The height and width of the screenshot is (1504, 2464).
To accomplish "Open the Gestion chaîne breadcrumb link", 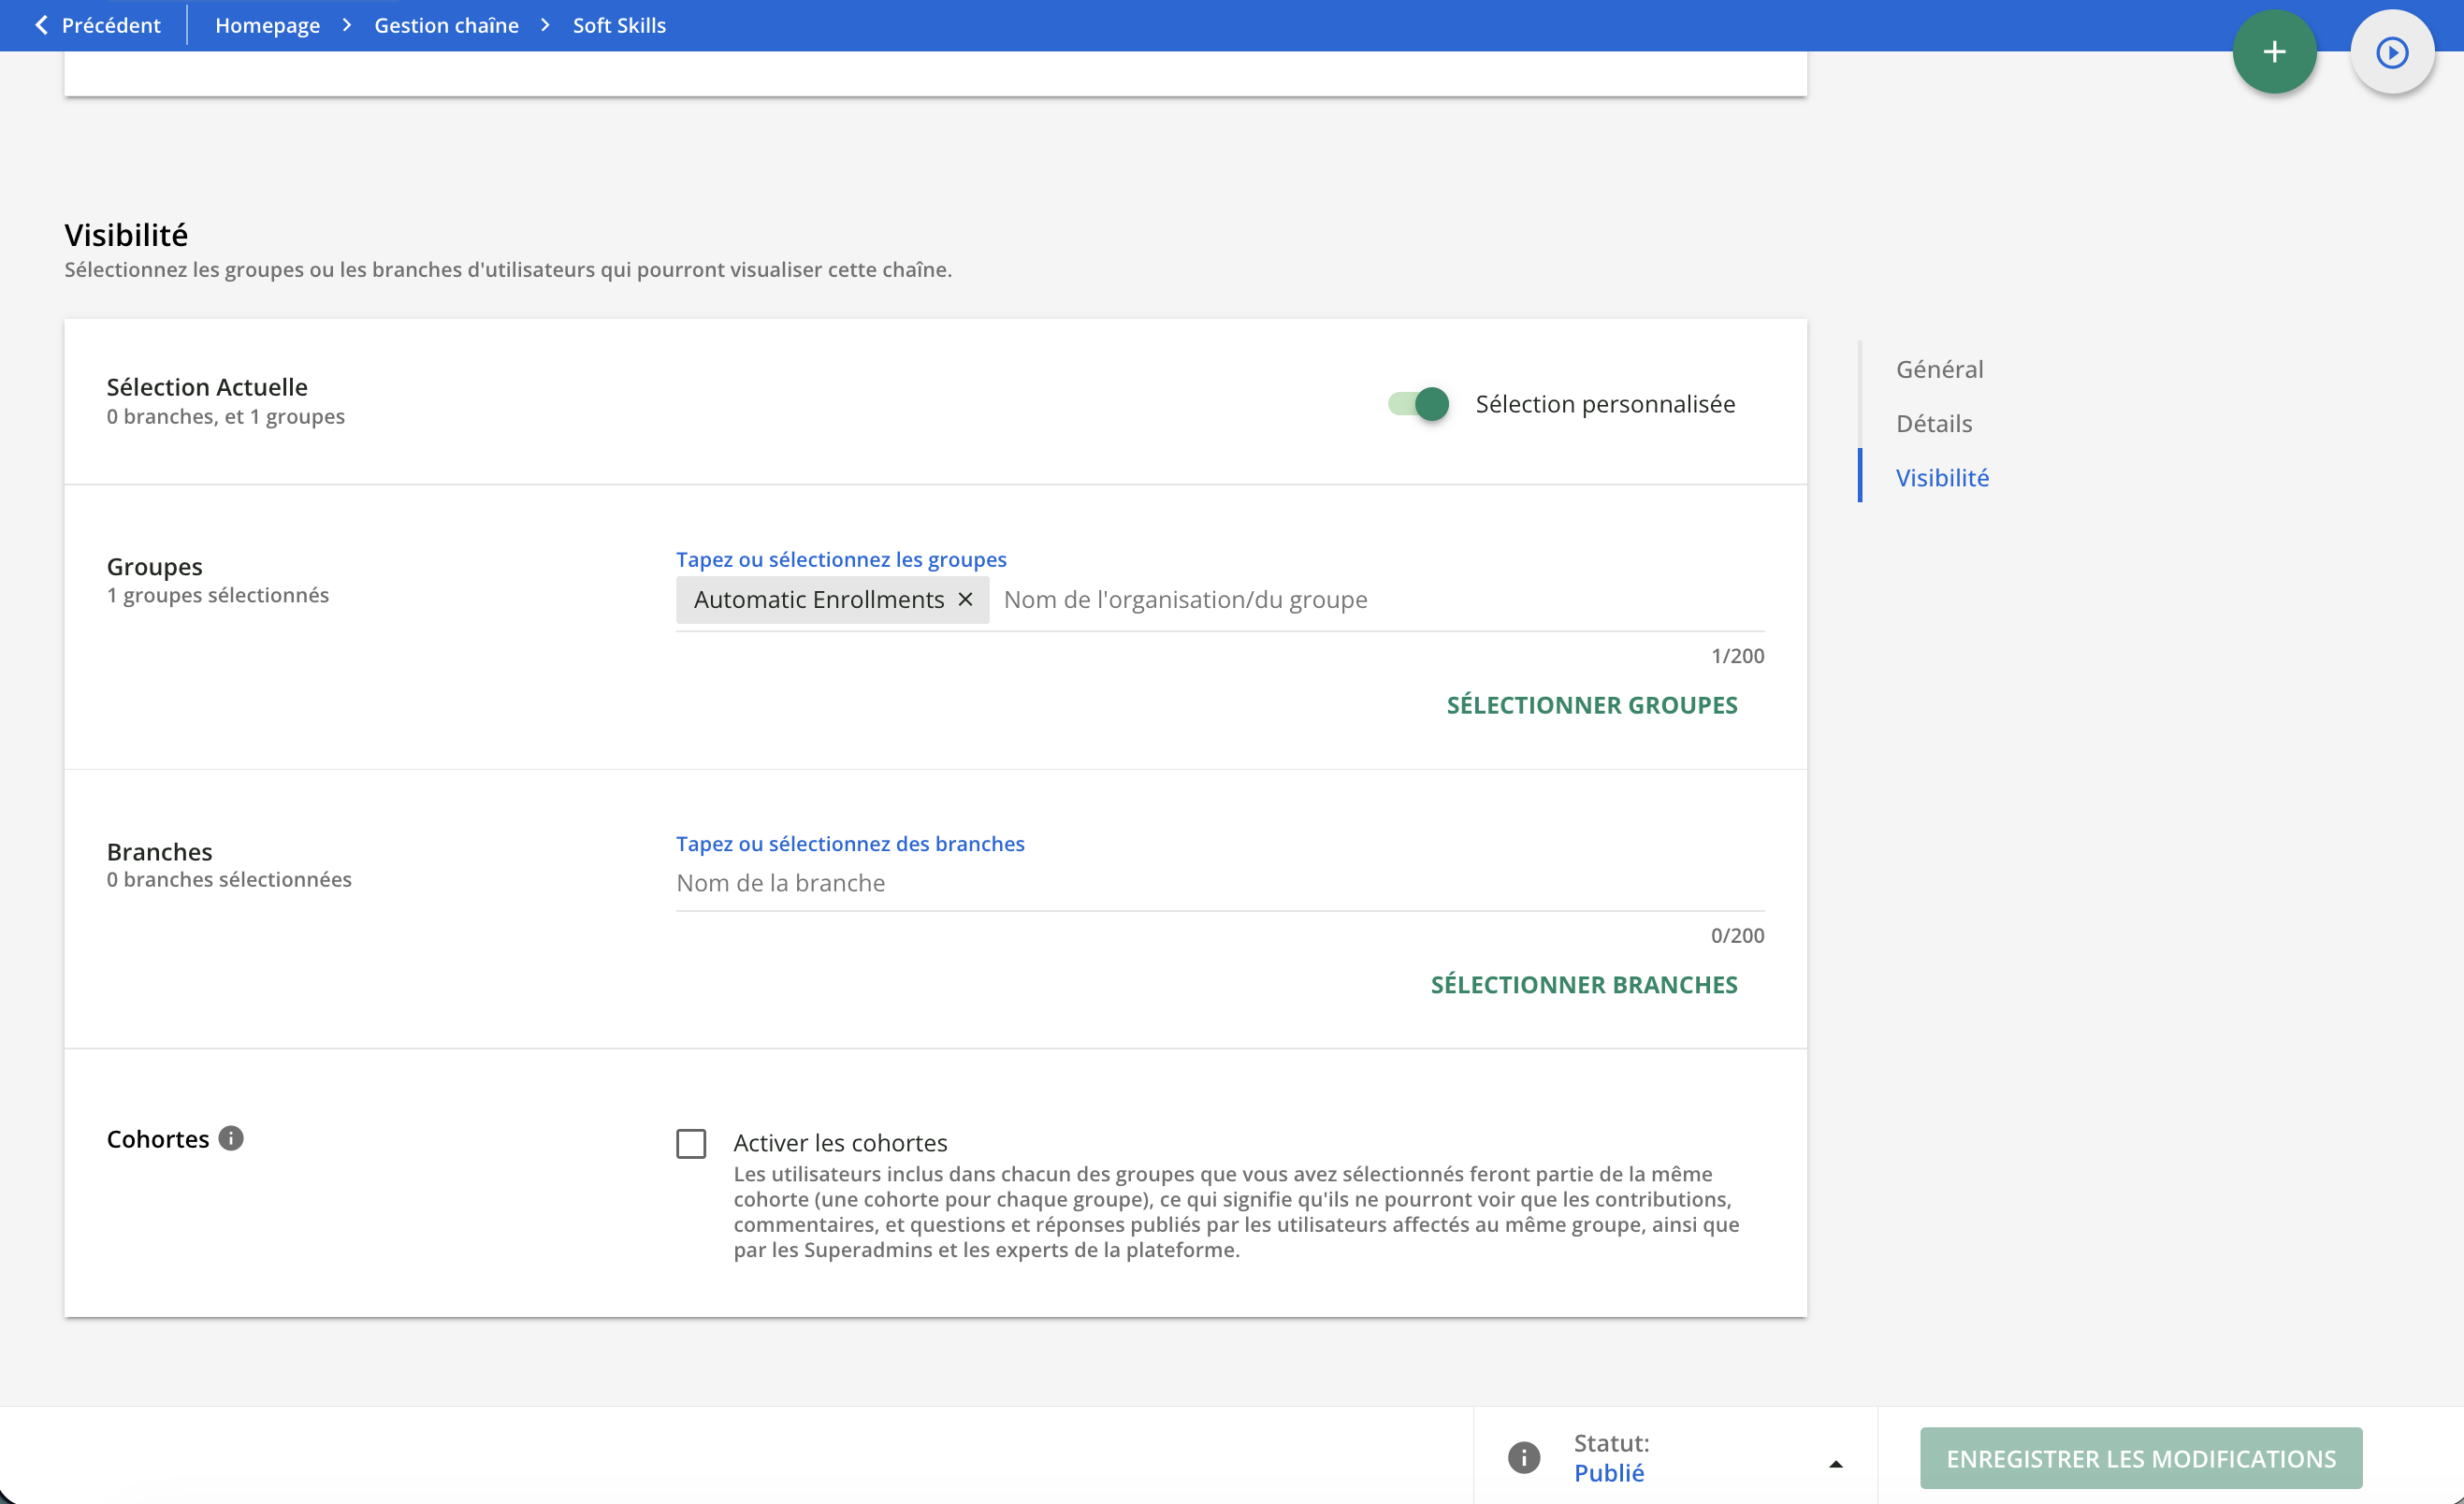I will [x=446, y=25].
